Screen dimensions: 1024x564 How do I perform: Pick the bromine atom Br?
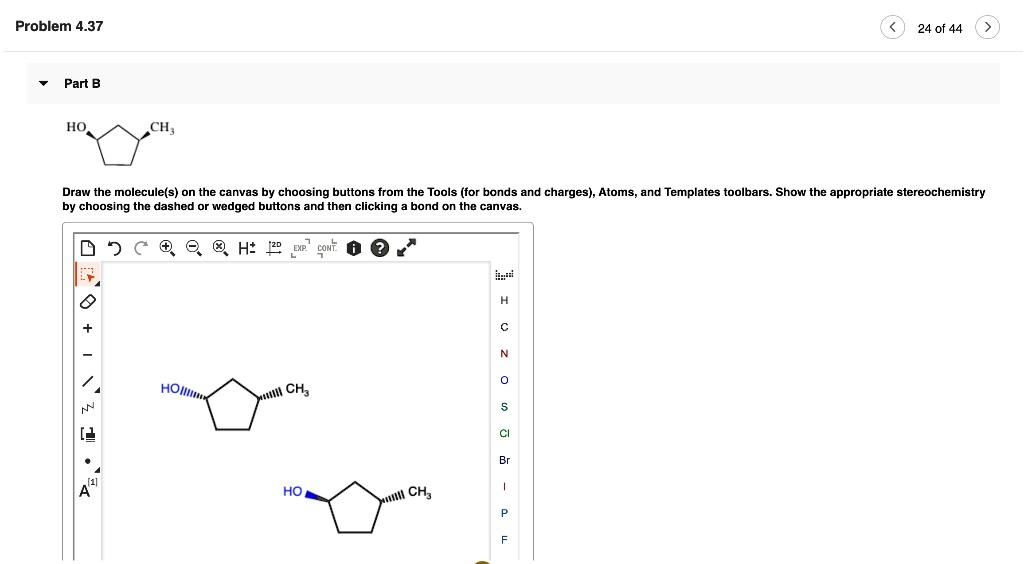tap(504, 460)
